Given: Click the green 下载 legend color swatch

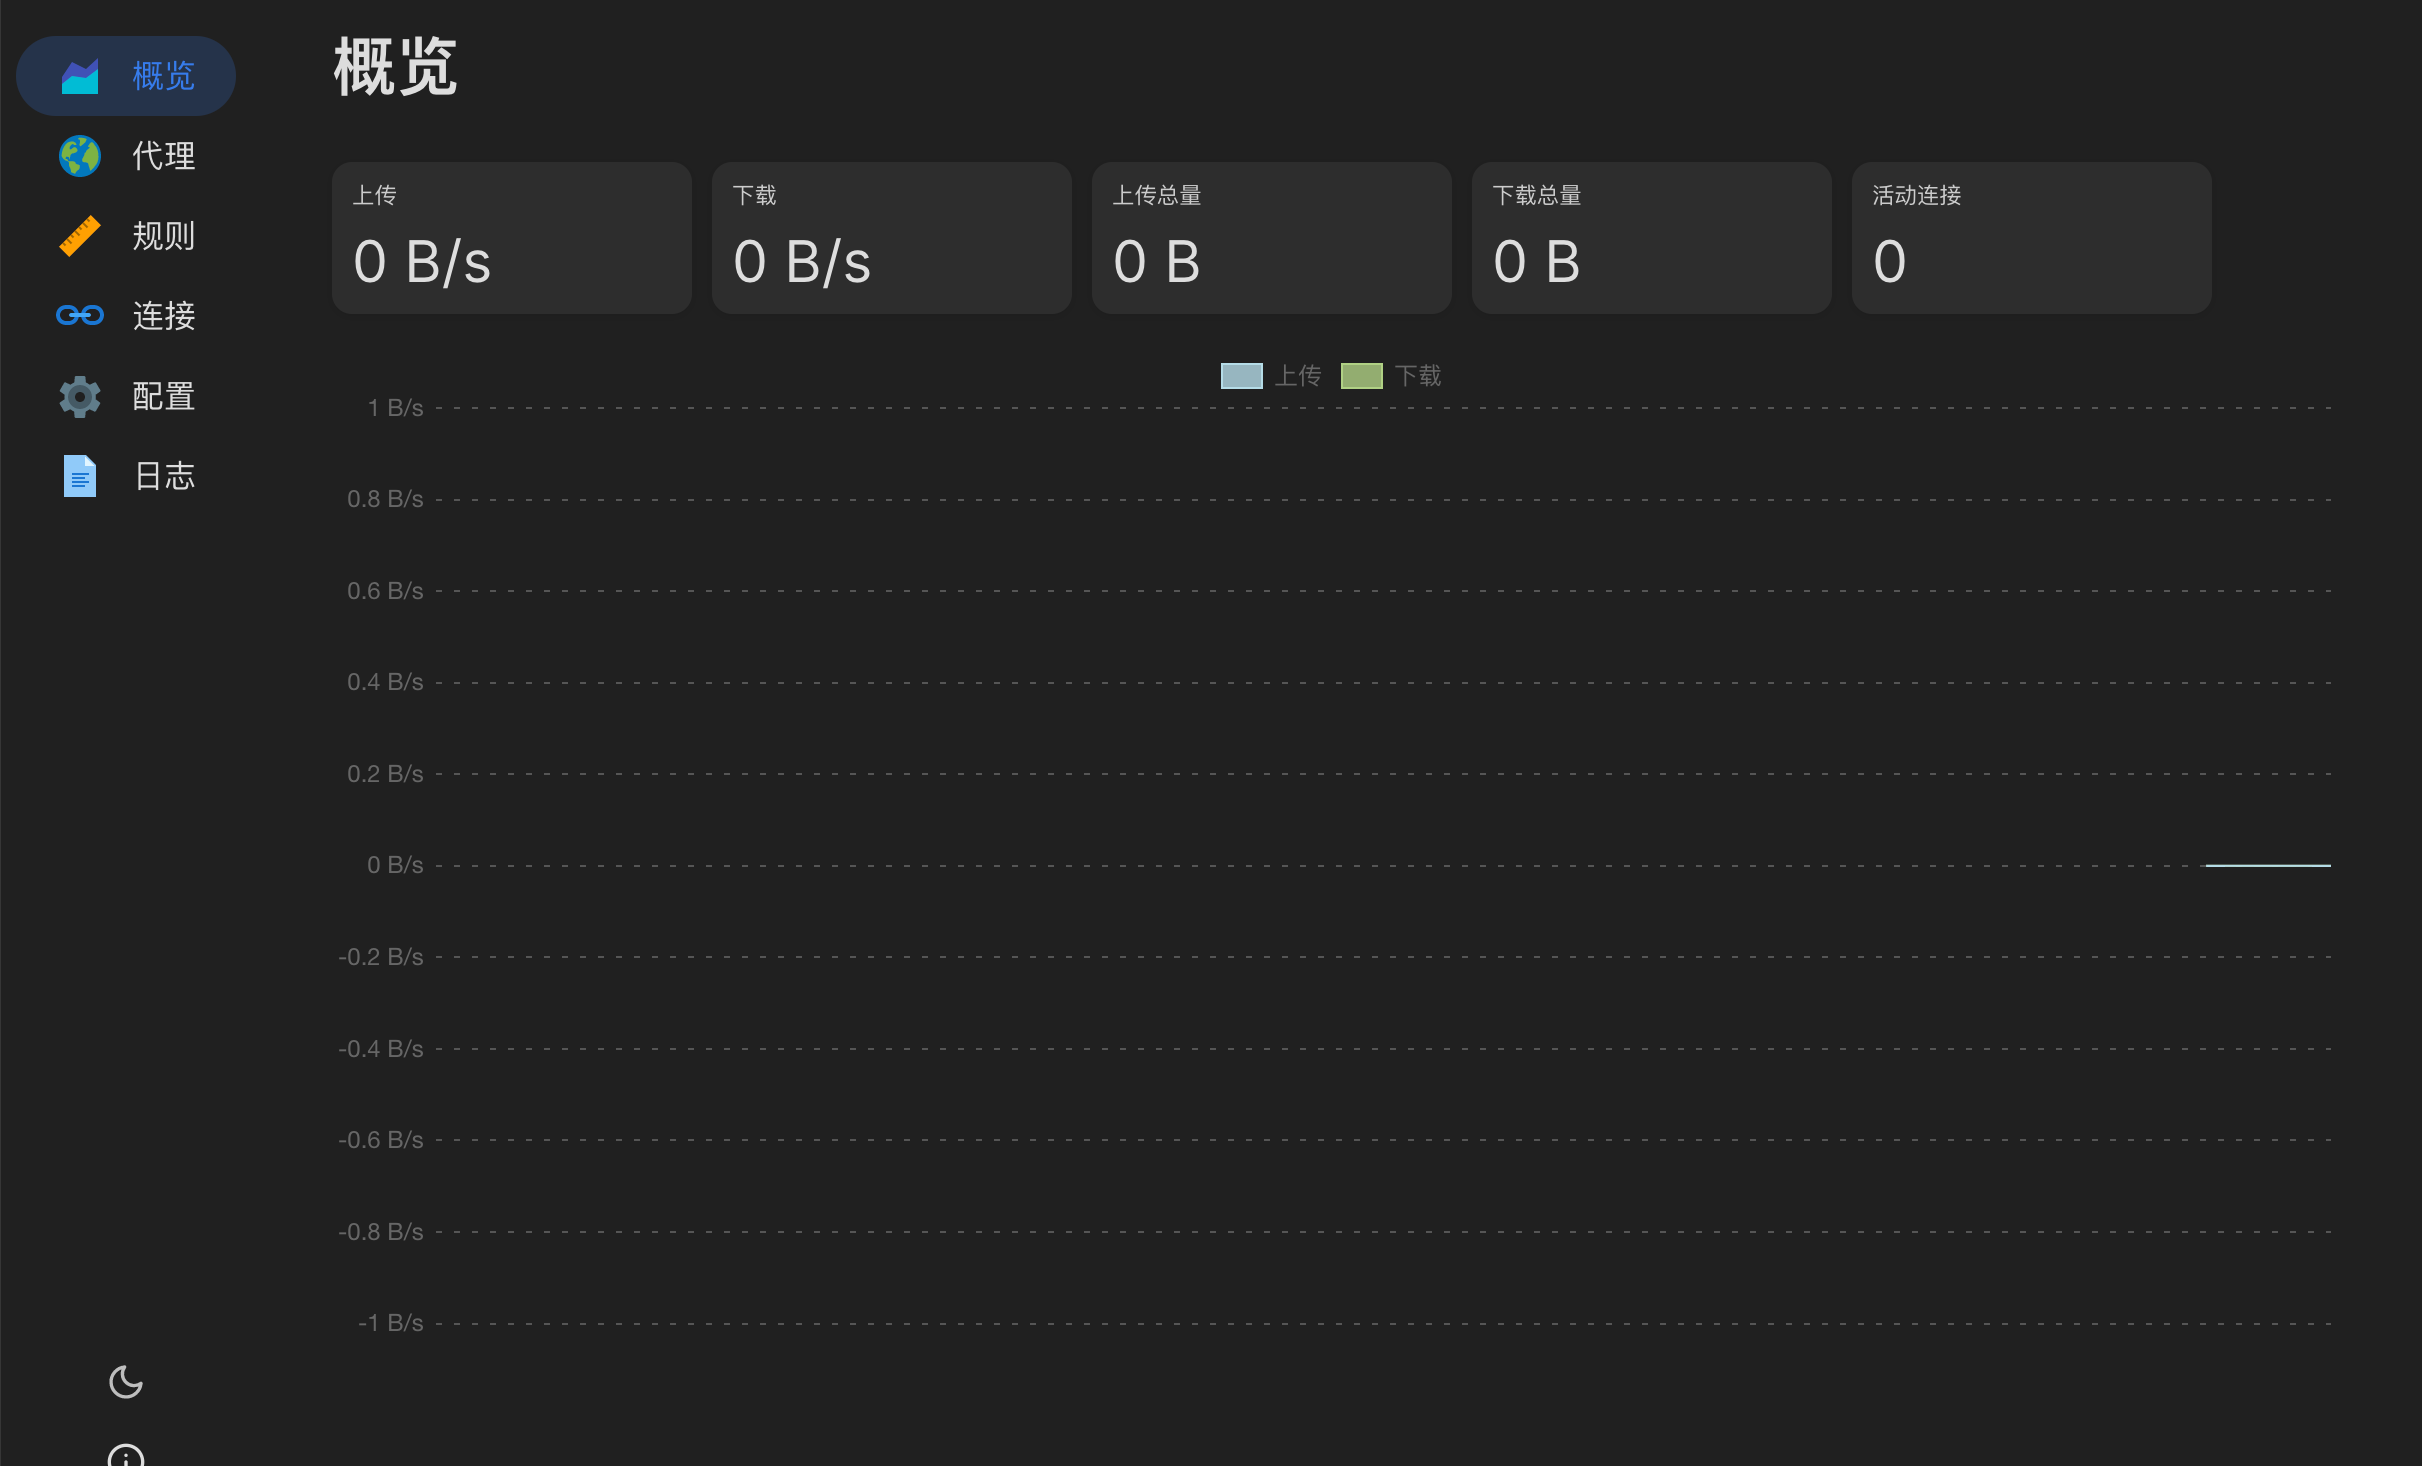Looking at the screenshot, I should (1362, 376).
